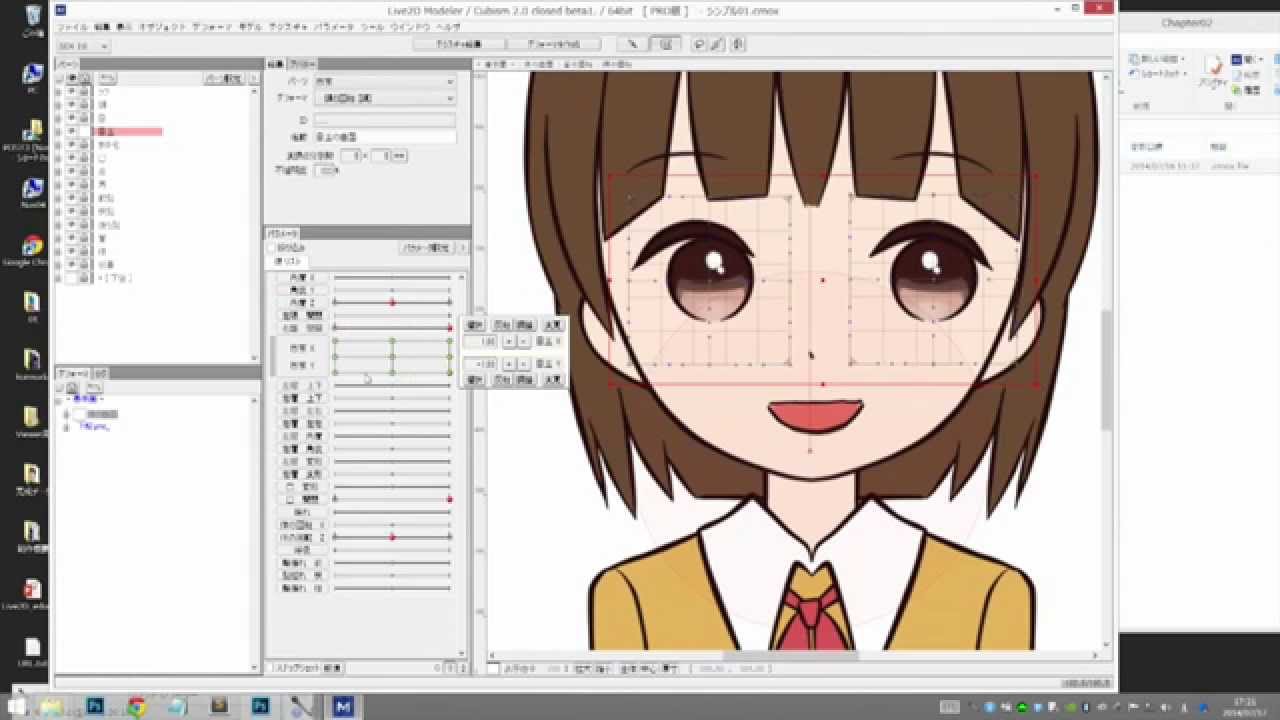Open the ファイル menu
The width and height of the screenshot is (1280, 720).
pos(72,27)
